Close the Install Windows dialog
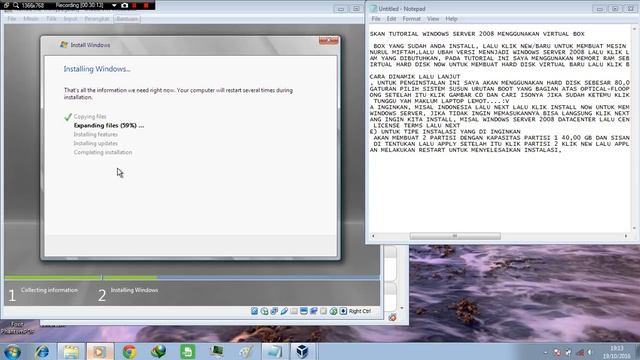This screenshot has width=640, height=360. [x=329, y=40]
